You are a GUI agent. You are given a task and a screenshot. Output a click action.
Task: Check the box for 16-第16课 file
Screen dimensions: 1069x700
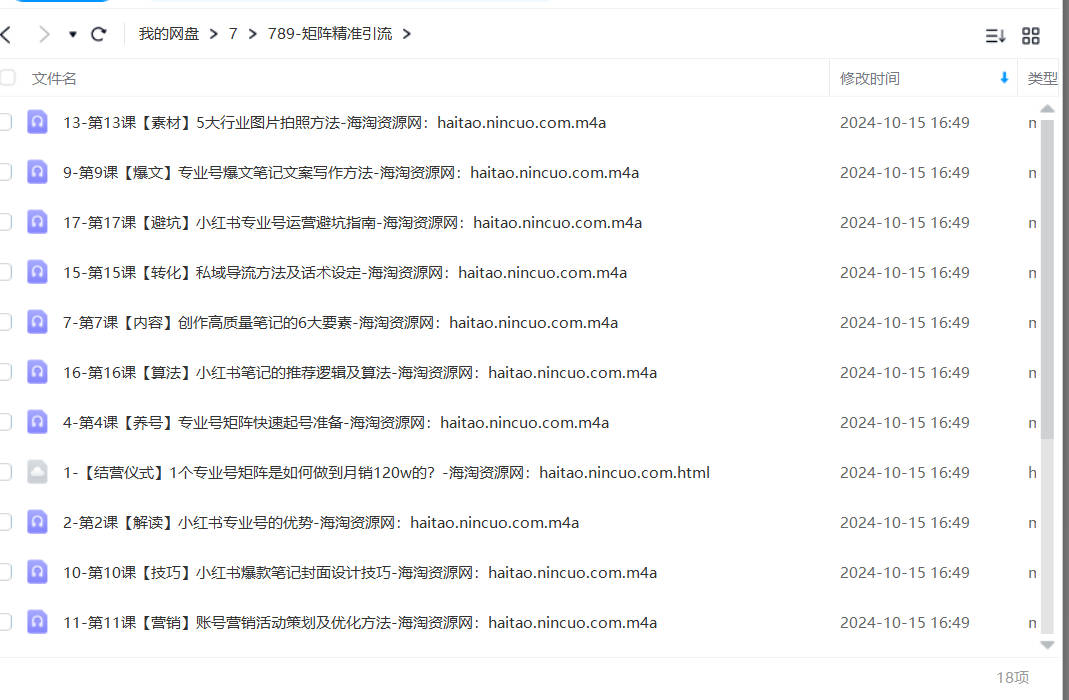point(5,372)
